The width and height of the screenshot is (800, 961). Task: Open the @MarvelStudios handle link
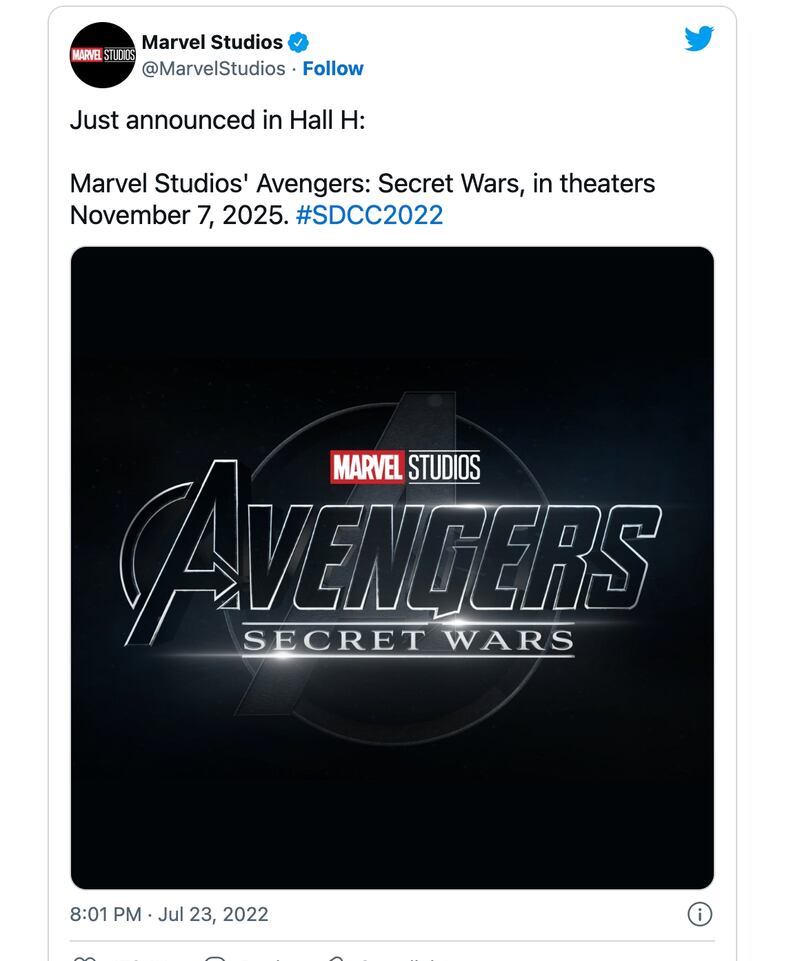click(213, 69)
